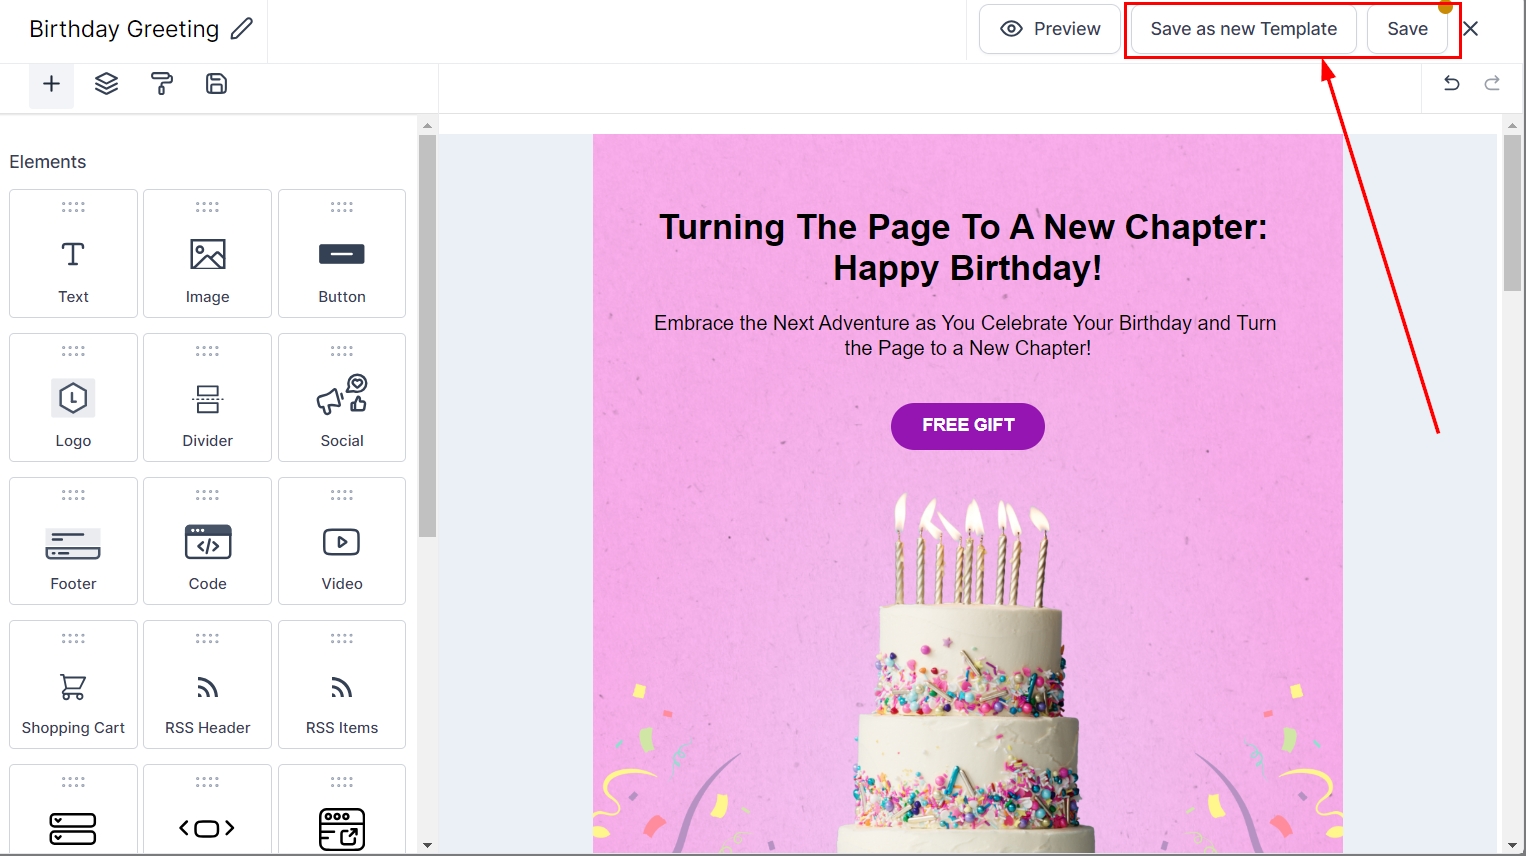The image size is (1526, 856).
Task: Open the paint roller styles tab
Action: (162, 84)
